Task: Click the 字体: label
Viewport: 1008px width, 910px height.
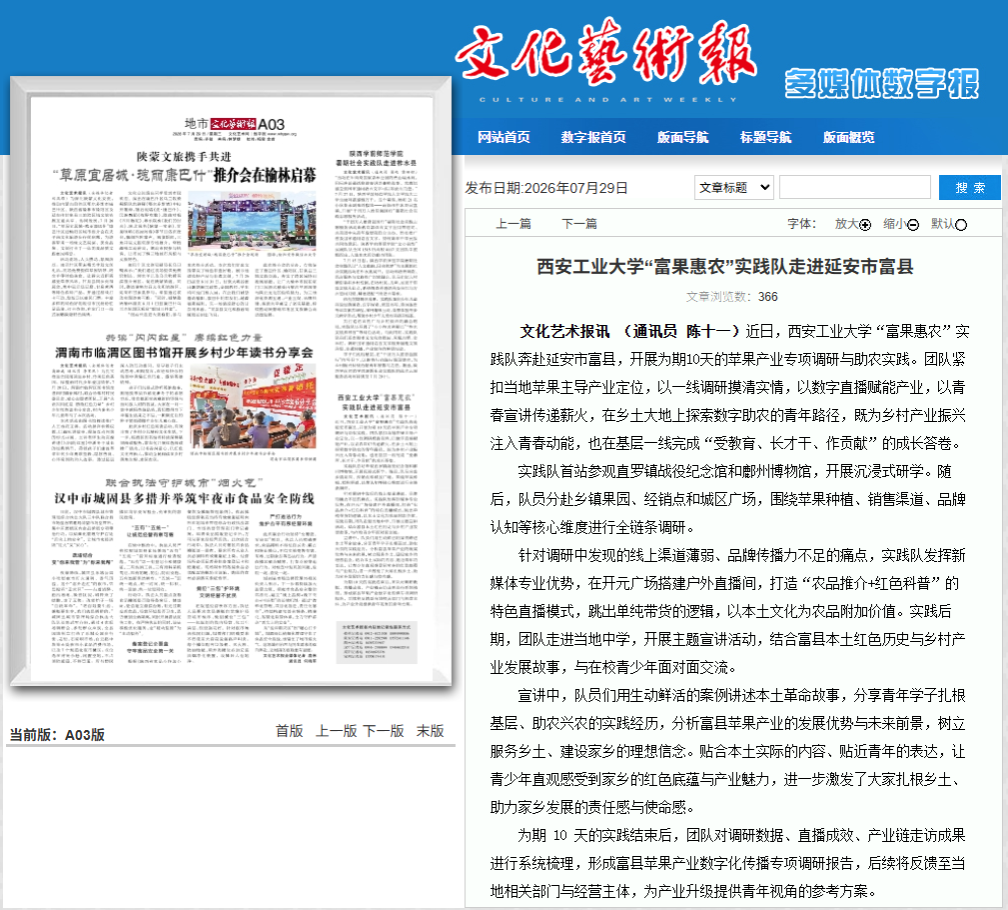Action: tap(802, 224)
